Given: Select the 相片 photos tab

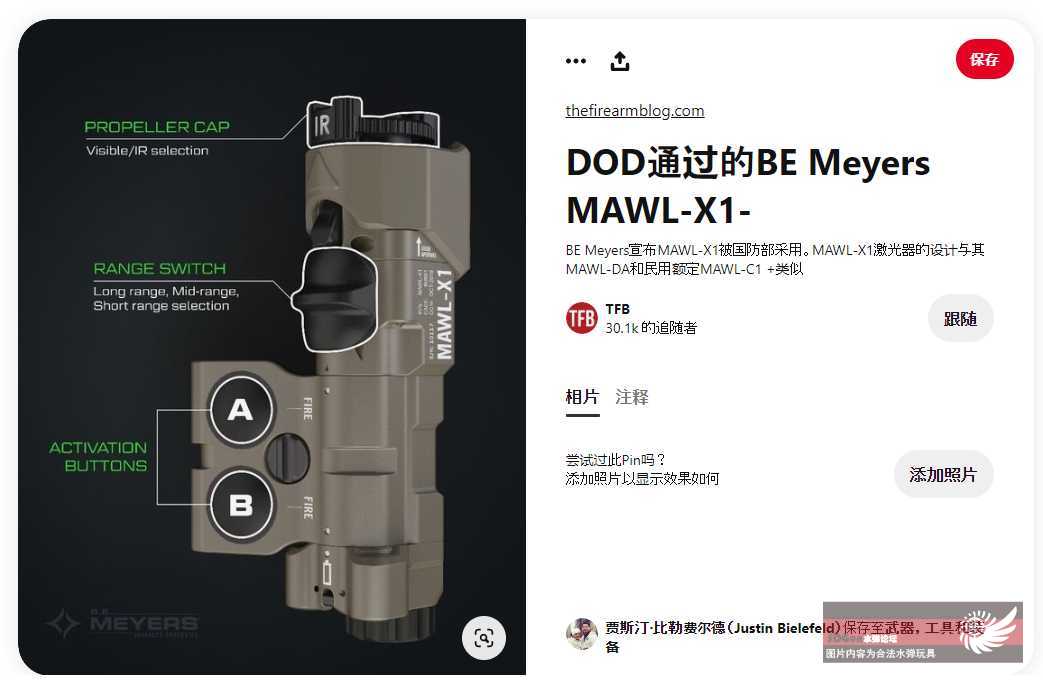Looking at the screenshot, I should tap(582, 397).
